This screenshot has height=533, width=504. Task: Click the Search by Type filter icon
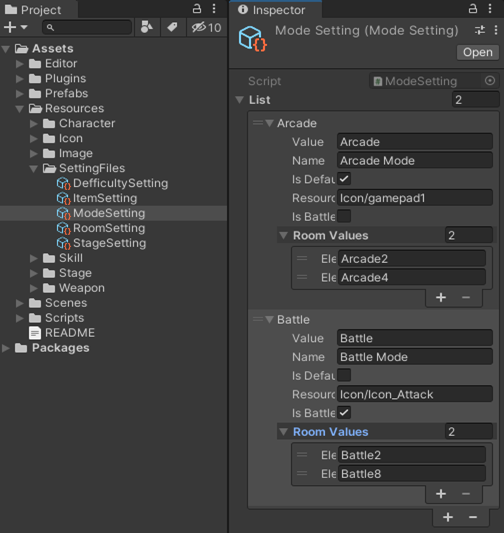(x=146, y=27)
